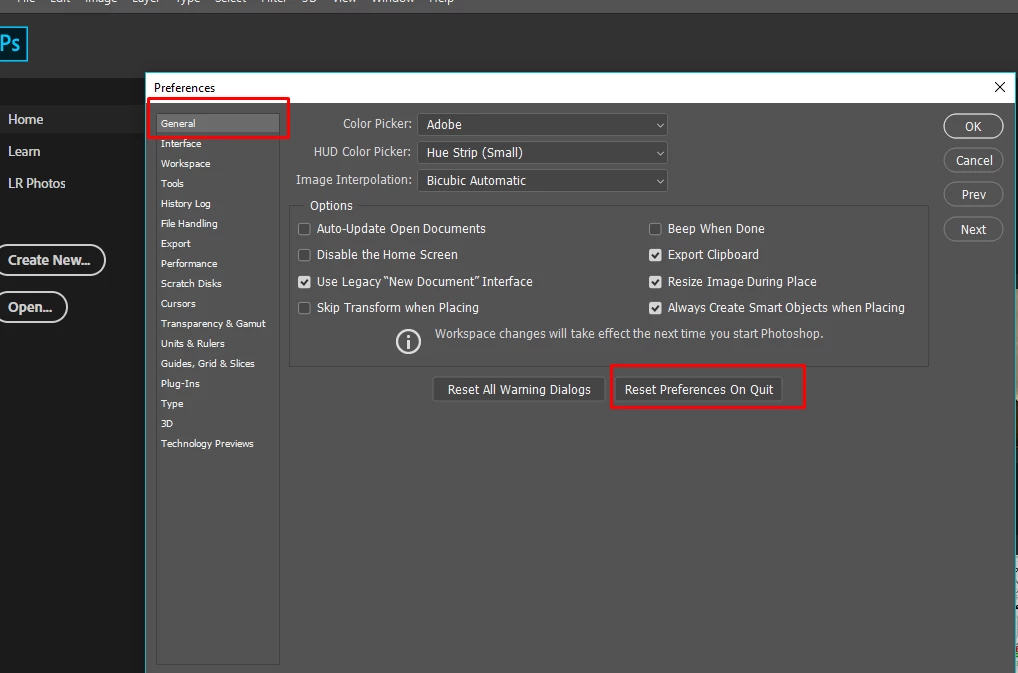Uncheck Always Create Smart Objects when Placing

(655, 308)
